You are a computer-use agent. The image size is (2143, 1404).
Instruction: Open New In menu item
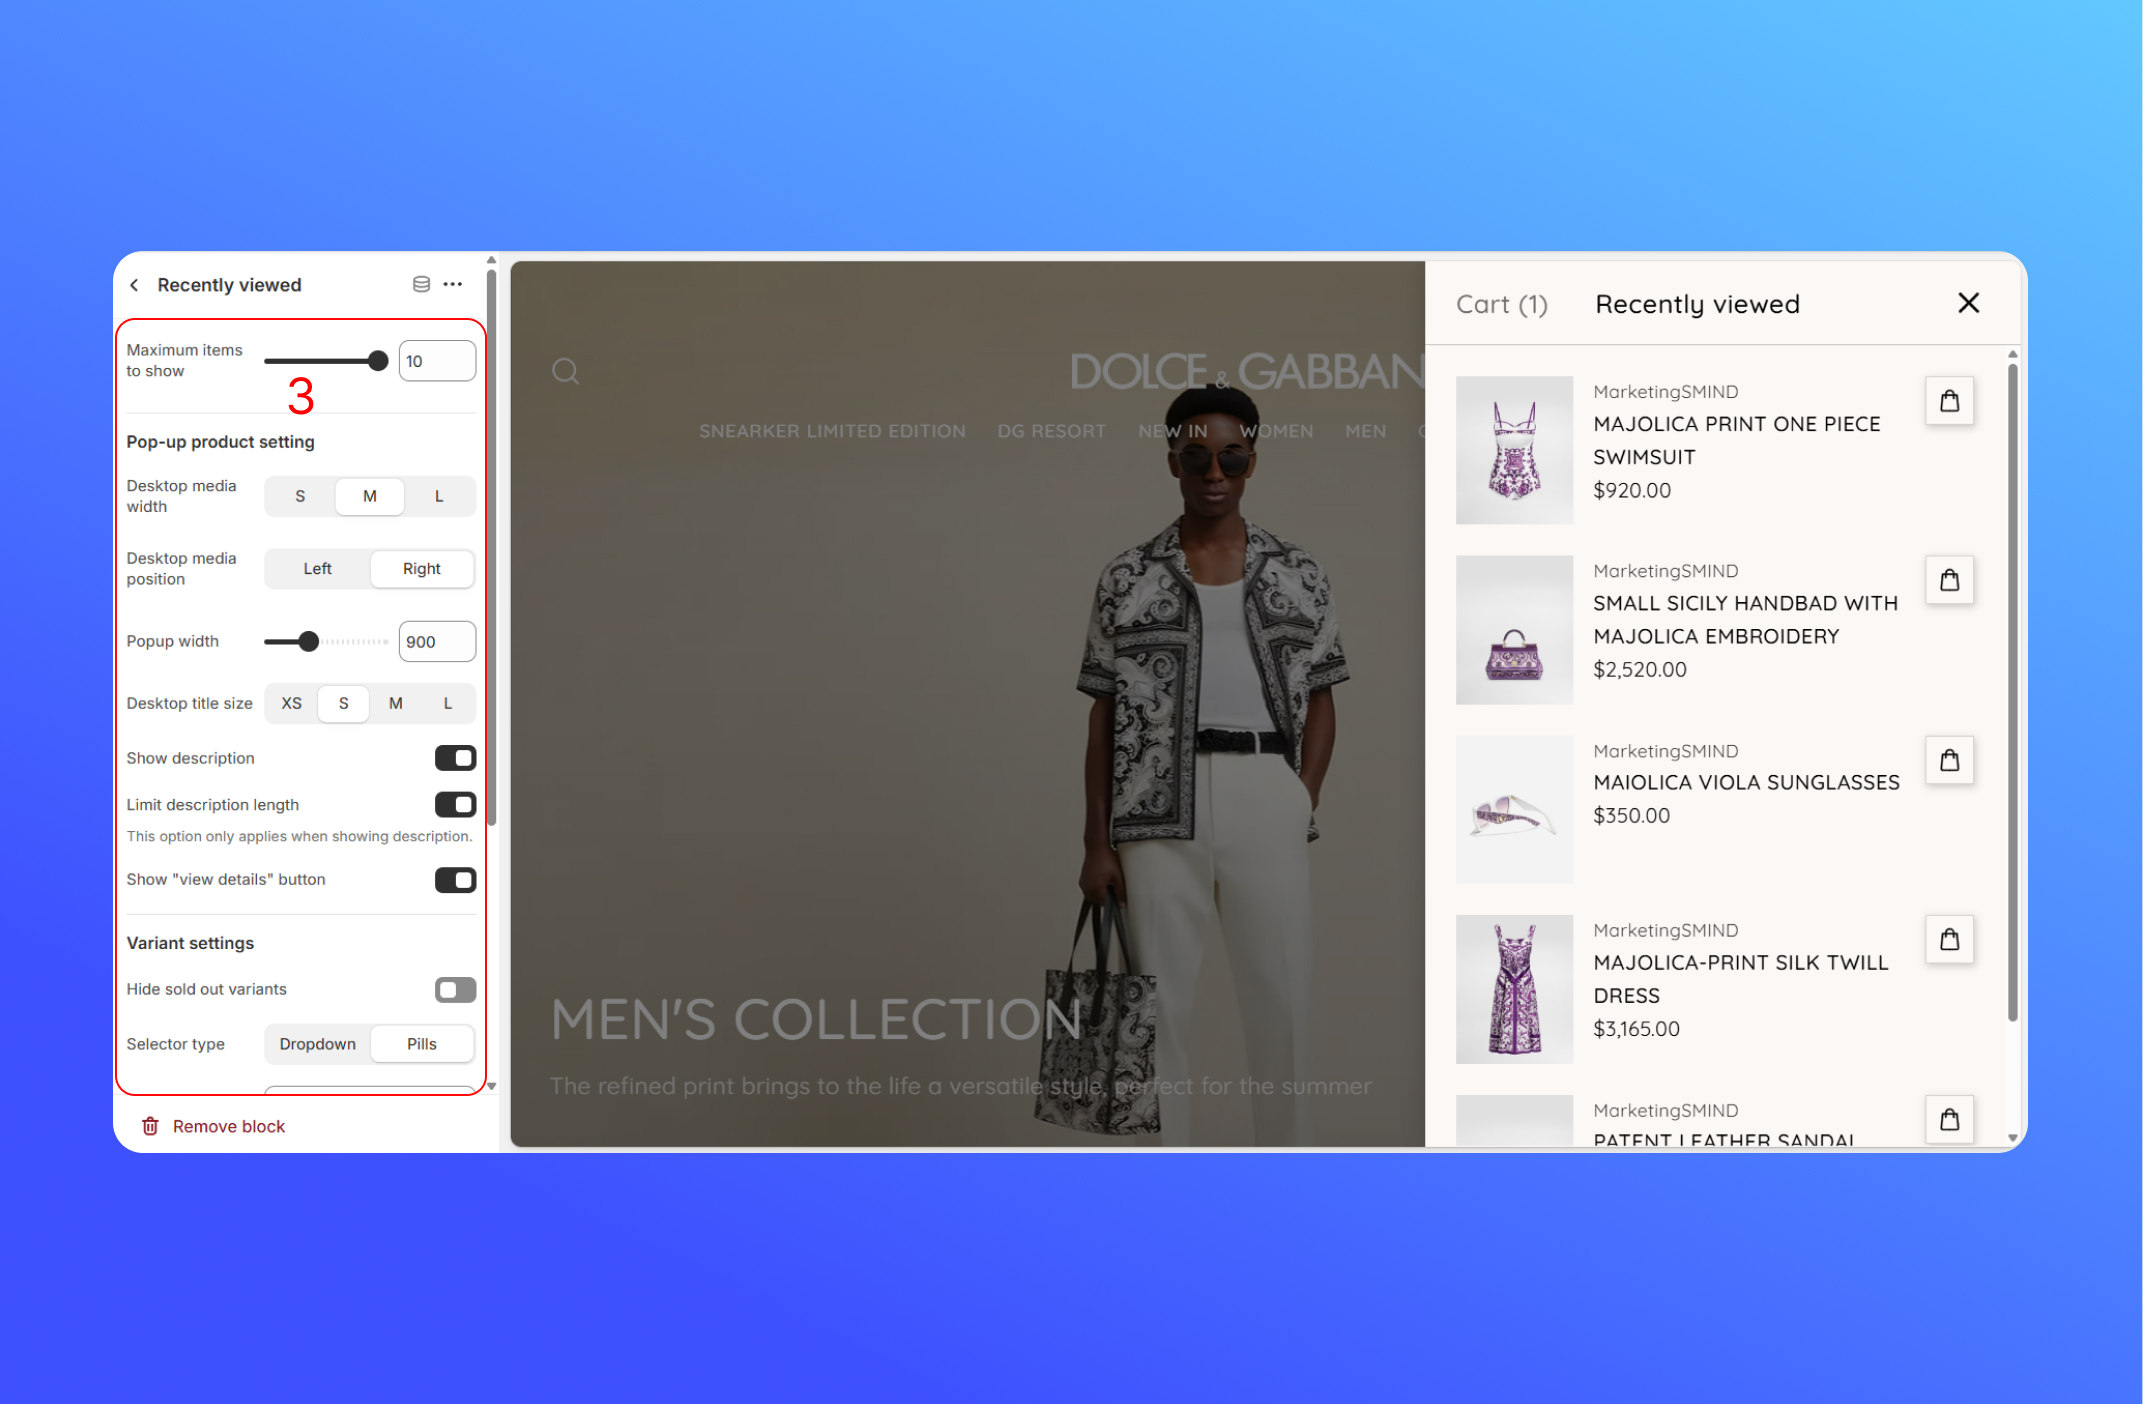click(x=1172, y=431)
